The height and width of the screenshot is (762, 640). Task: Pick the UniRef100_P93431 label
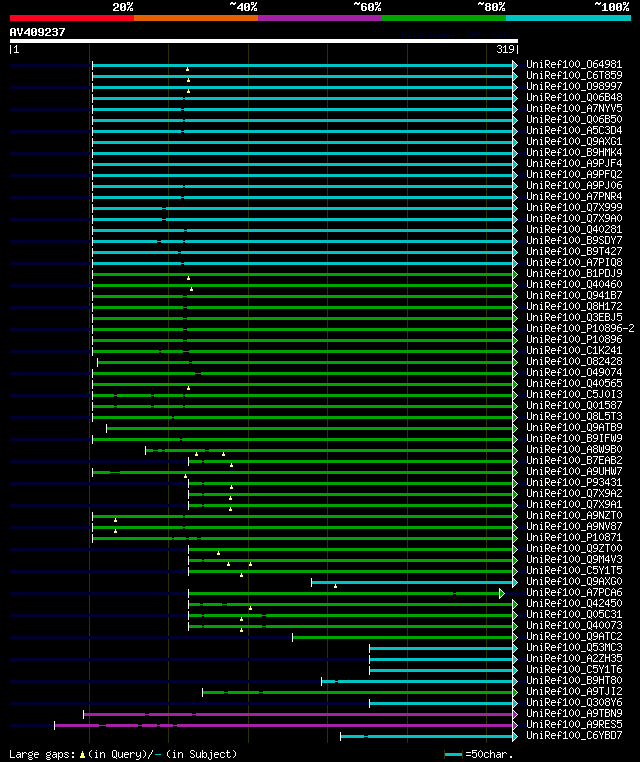point(574,483)
